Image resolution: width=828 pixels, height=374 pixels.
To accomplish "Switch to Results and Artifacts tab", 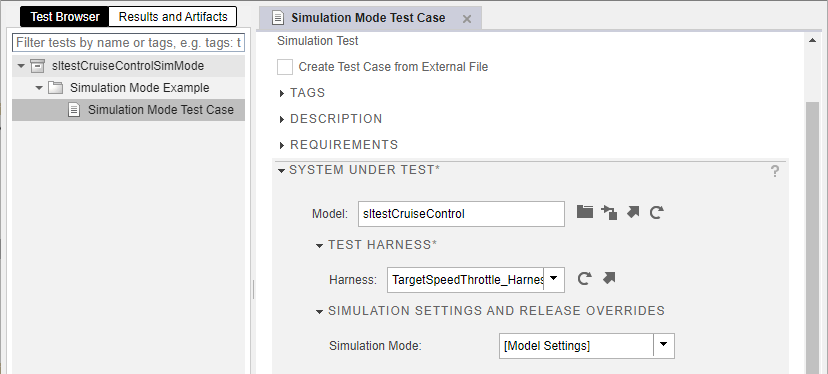I will click(x=173, y=16).
